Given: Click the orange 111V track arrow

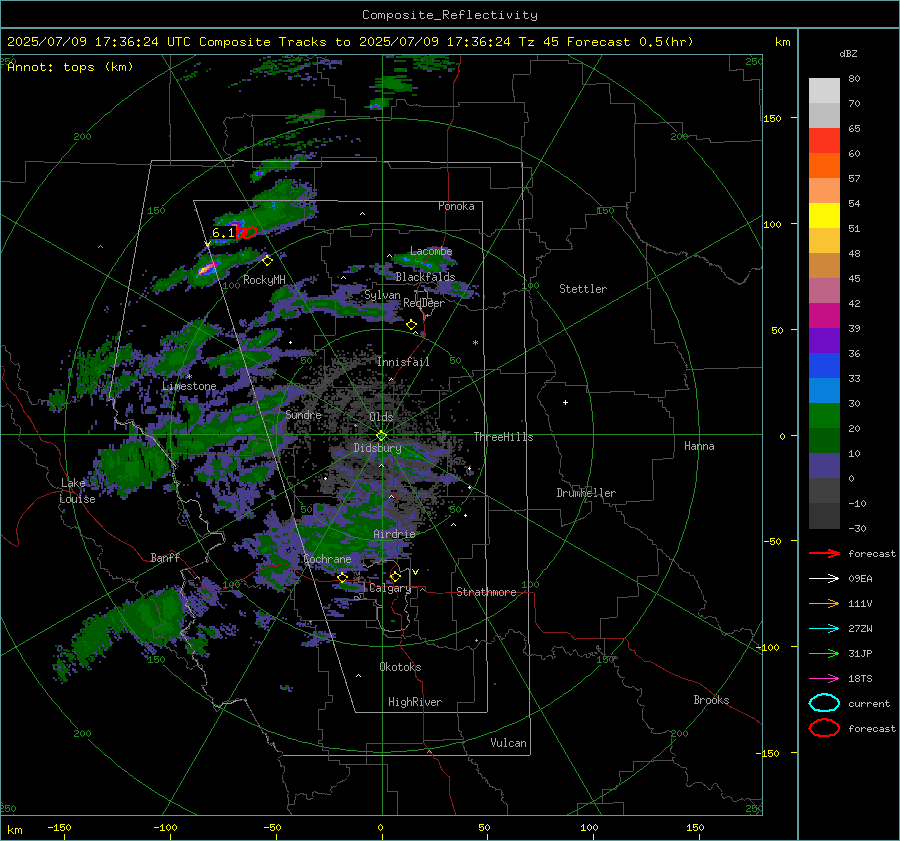Looking at the screenshot, I should tap(824, 603).
